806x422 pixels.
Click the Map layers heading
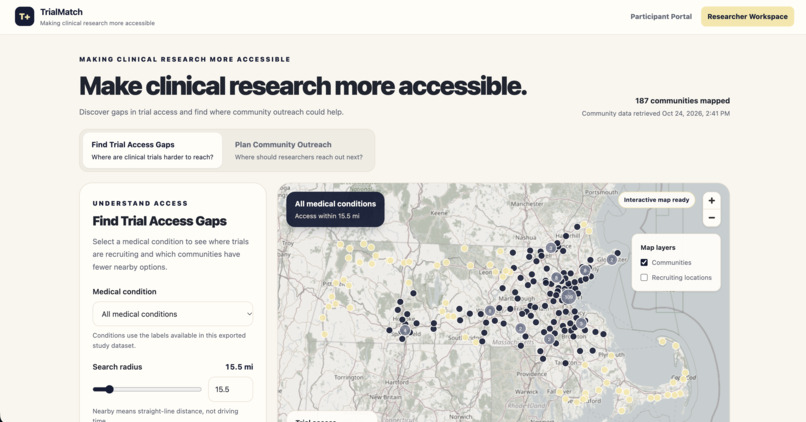657,247
